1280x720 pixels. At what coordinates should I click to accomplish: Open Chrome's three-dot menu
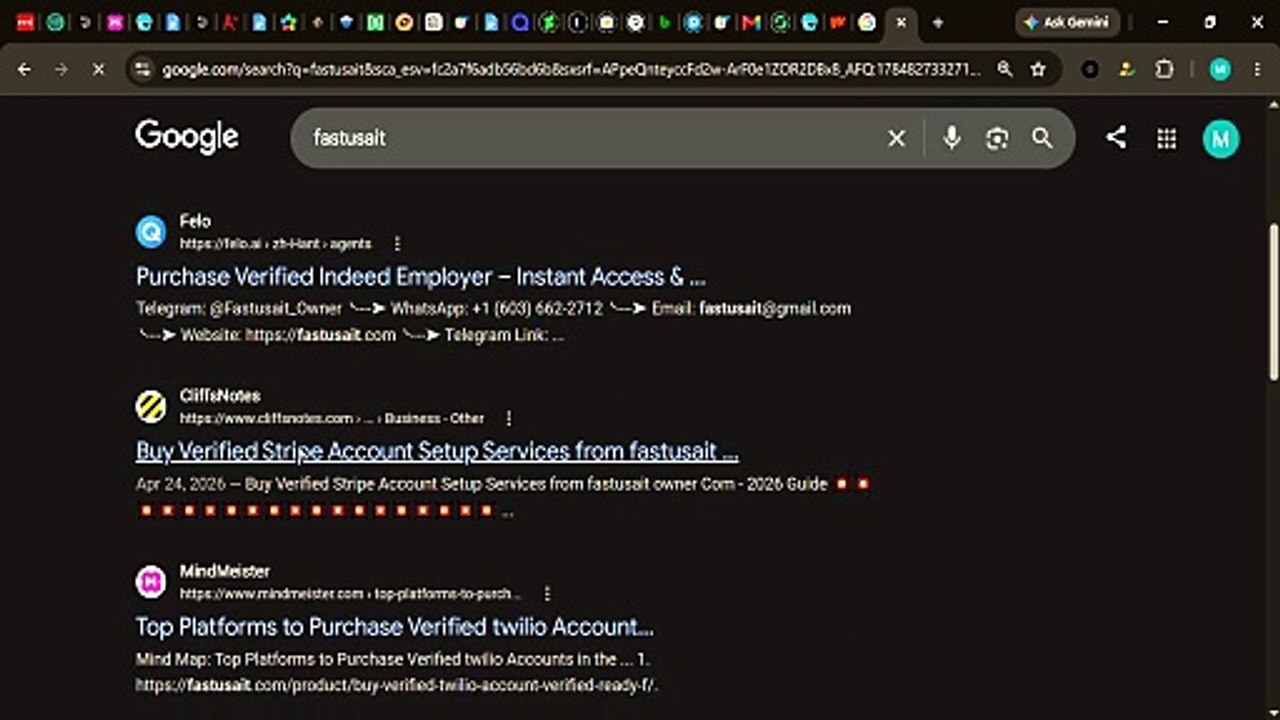pyautogui.click(x=1256, y=69)
